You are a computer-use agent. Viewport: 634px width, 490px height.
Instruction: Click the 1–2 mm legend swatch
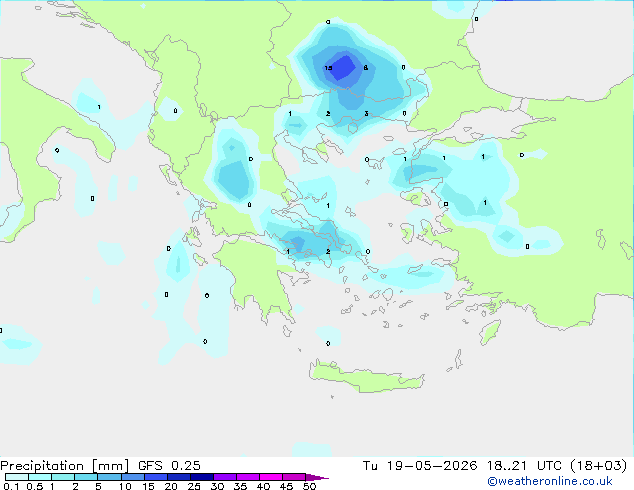pos(63,477)
